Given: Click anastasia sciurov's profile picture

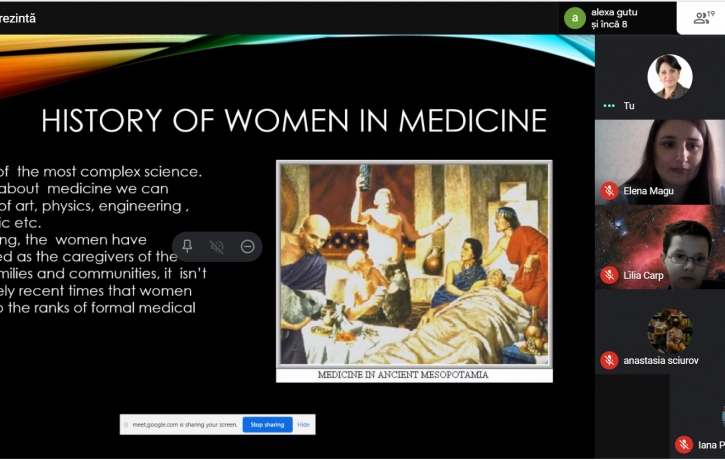Looking at the screenshot, I should (670, 331).
